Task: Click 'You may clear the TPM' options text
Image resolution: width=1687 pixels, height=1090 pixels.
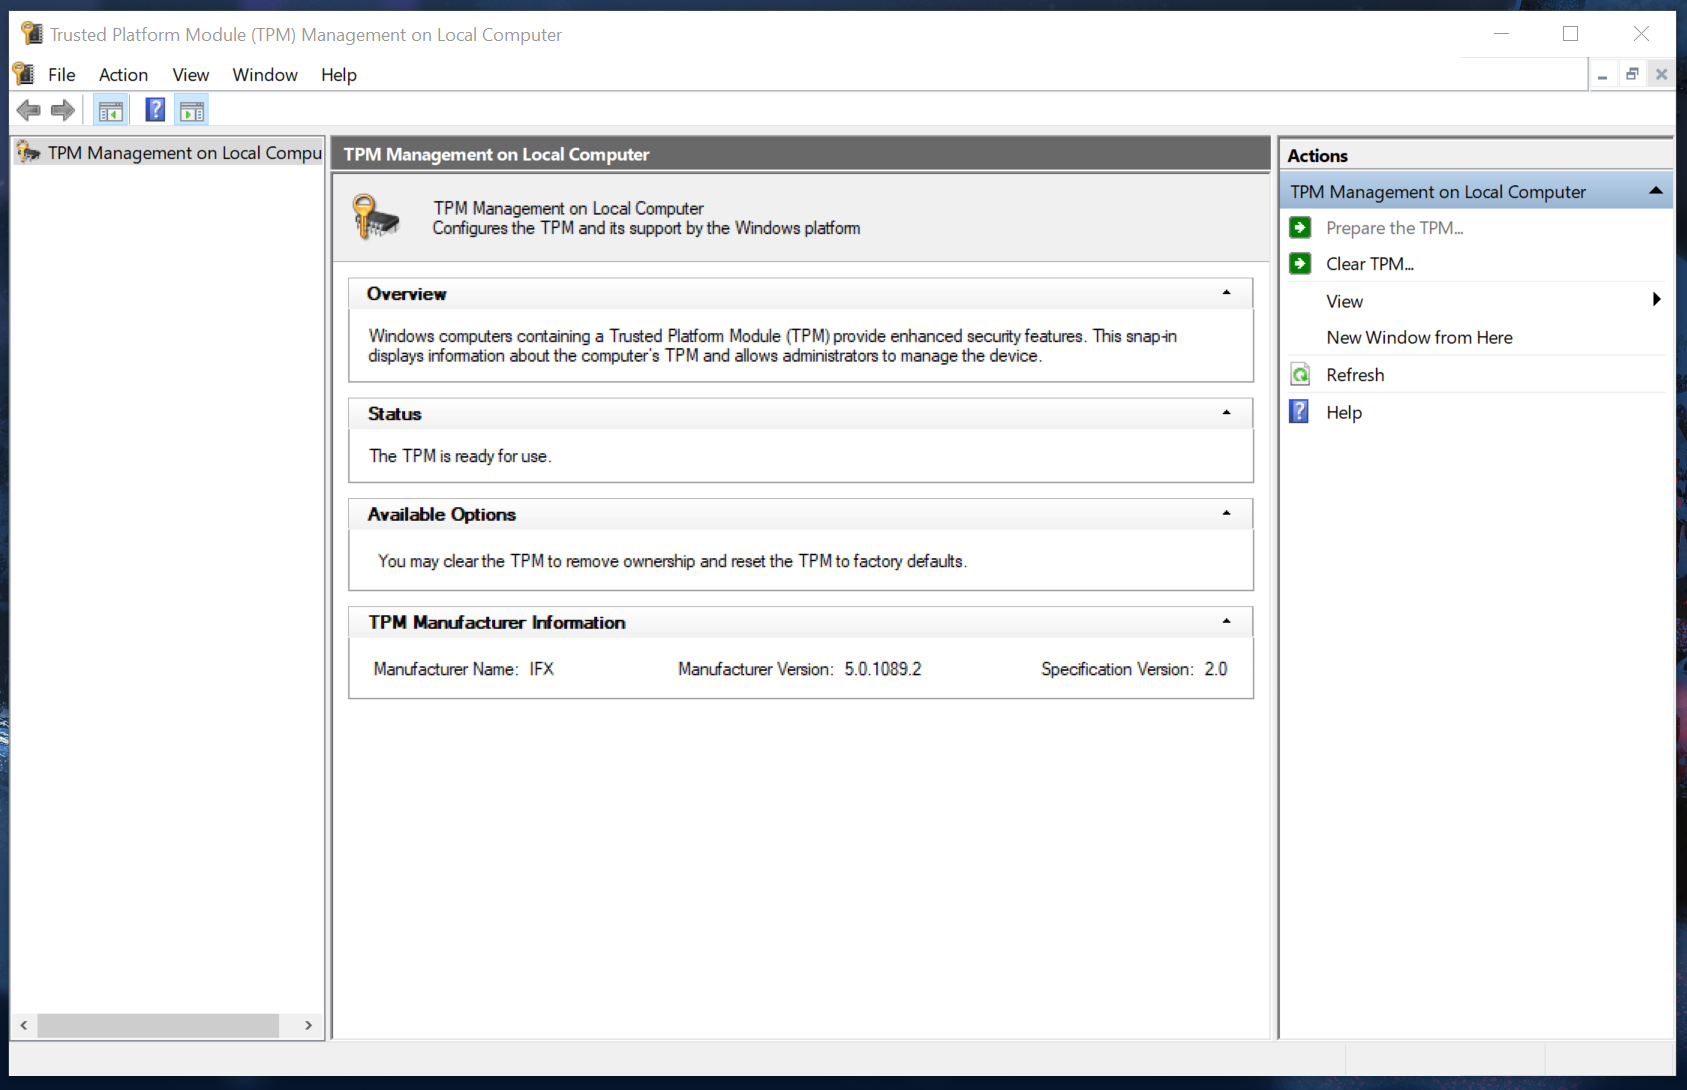Action: point(672,561)
